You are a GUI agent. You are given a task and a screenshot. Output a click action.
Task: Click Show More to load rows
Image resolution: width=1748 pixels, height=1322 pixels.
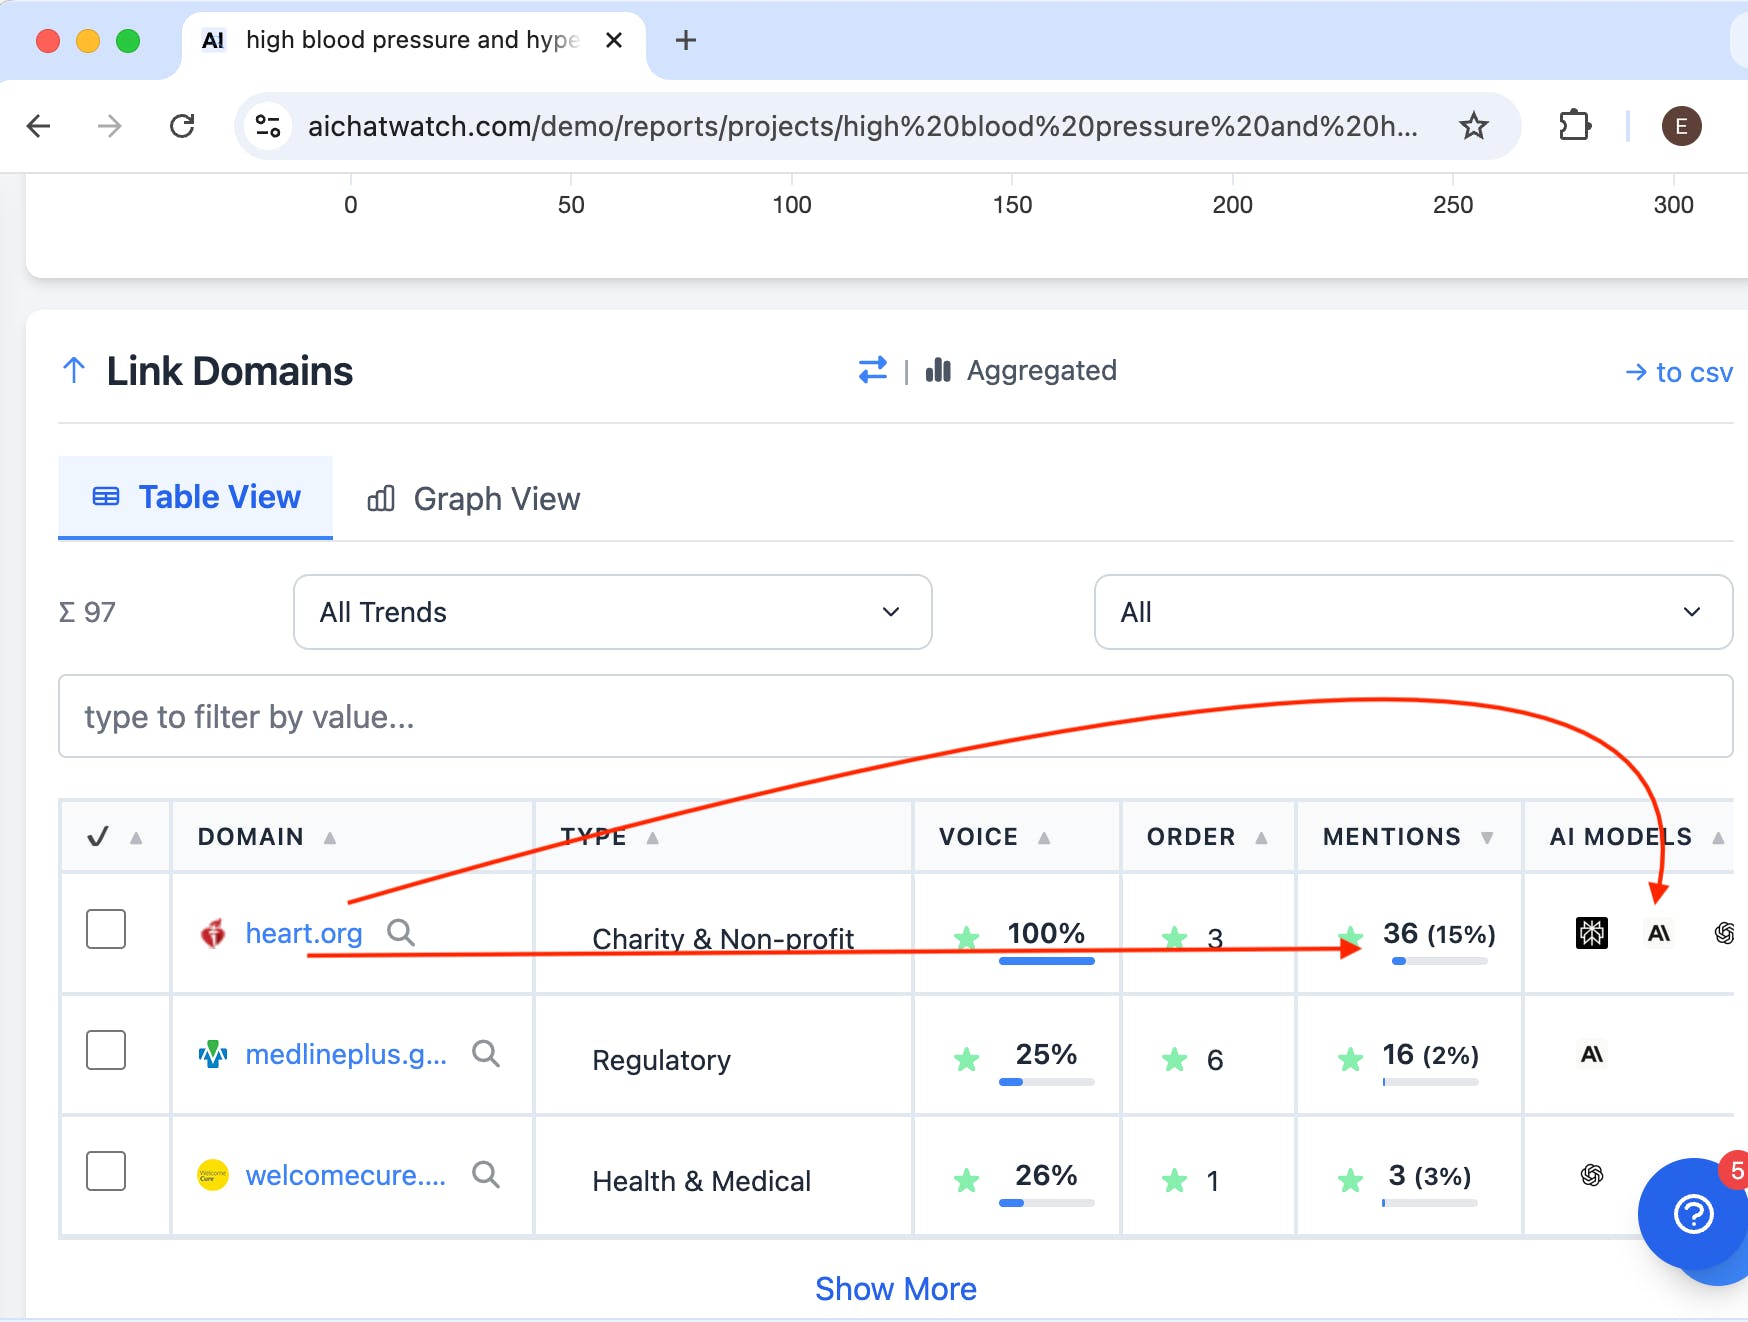(x=896, y=1288)
